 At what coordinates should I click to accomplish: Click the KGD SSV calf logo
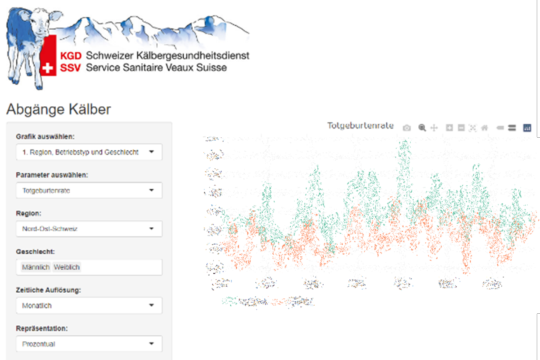(x=128, y=48)
